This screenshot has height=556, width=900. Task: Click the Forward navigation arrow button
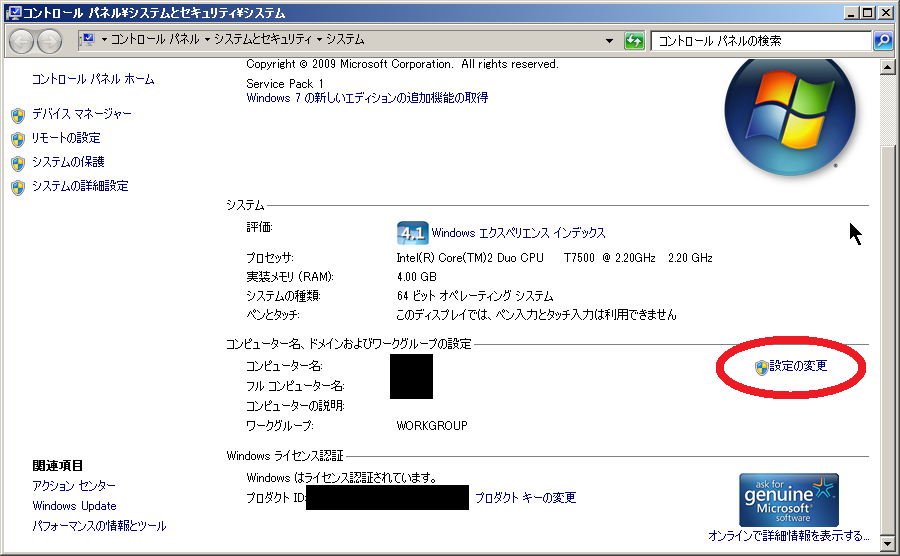[x=49, y=41]
